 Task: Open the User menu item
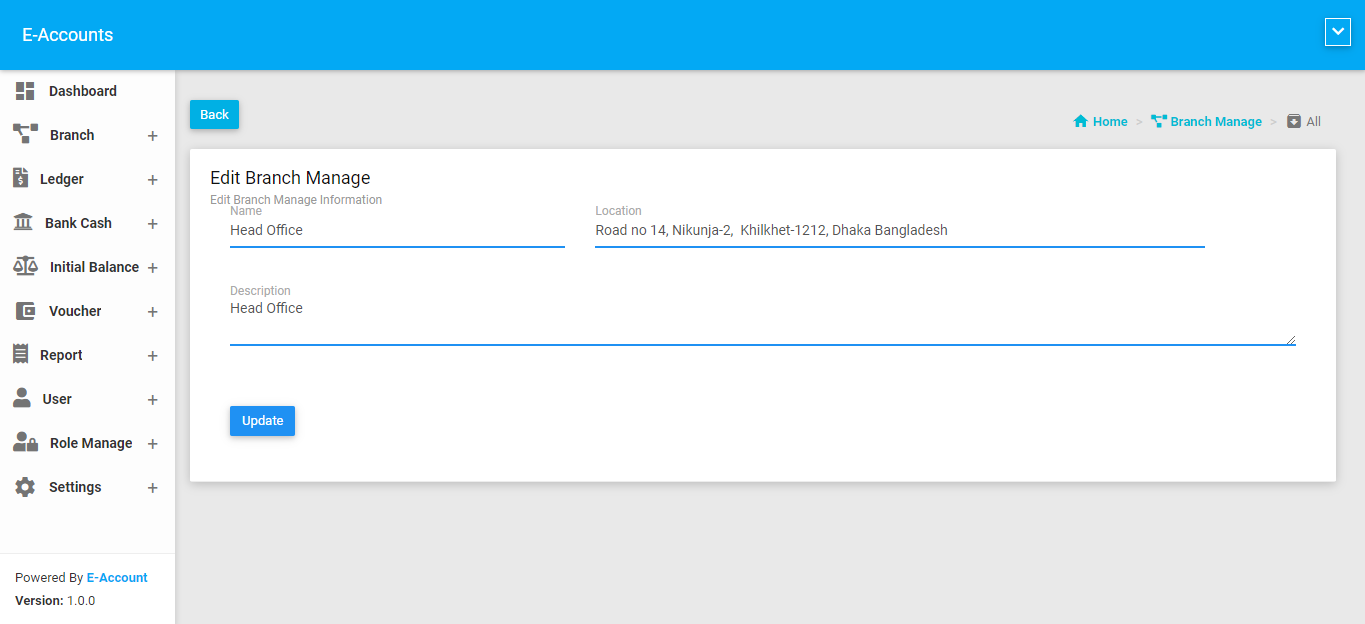point(57,399)
